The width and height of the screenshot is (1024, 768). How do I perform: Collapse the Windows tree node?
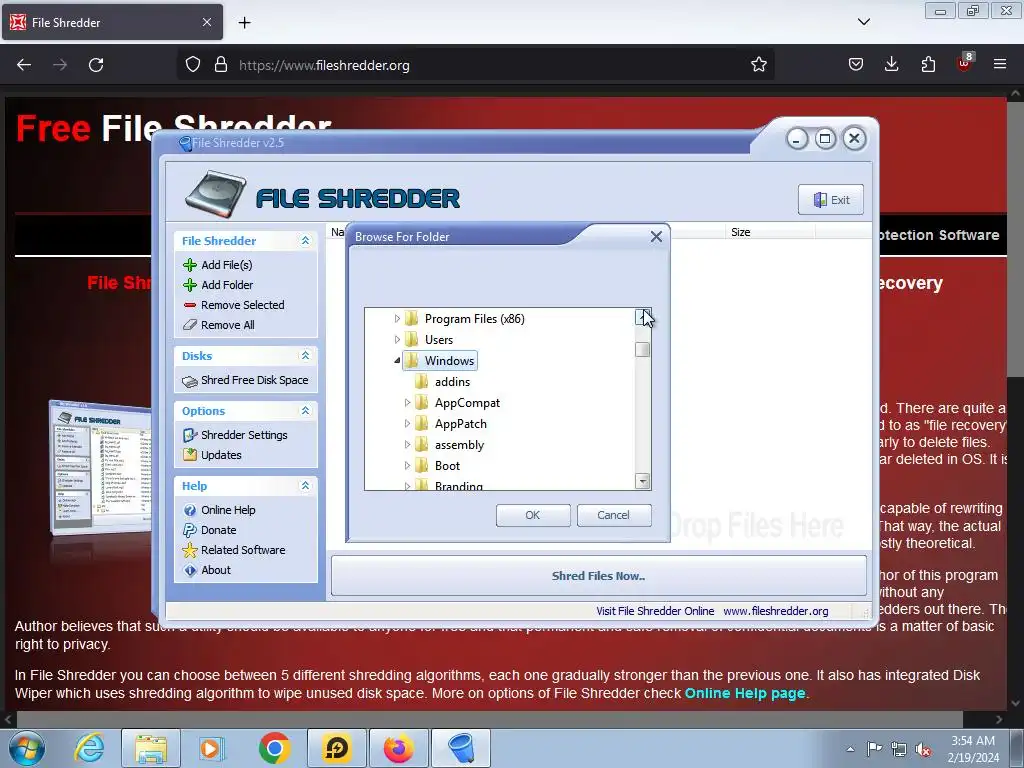(x=397, y=360)
